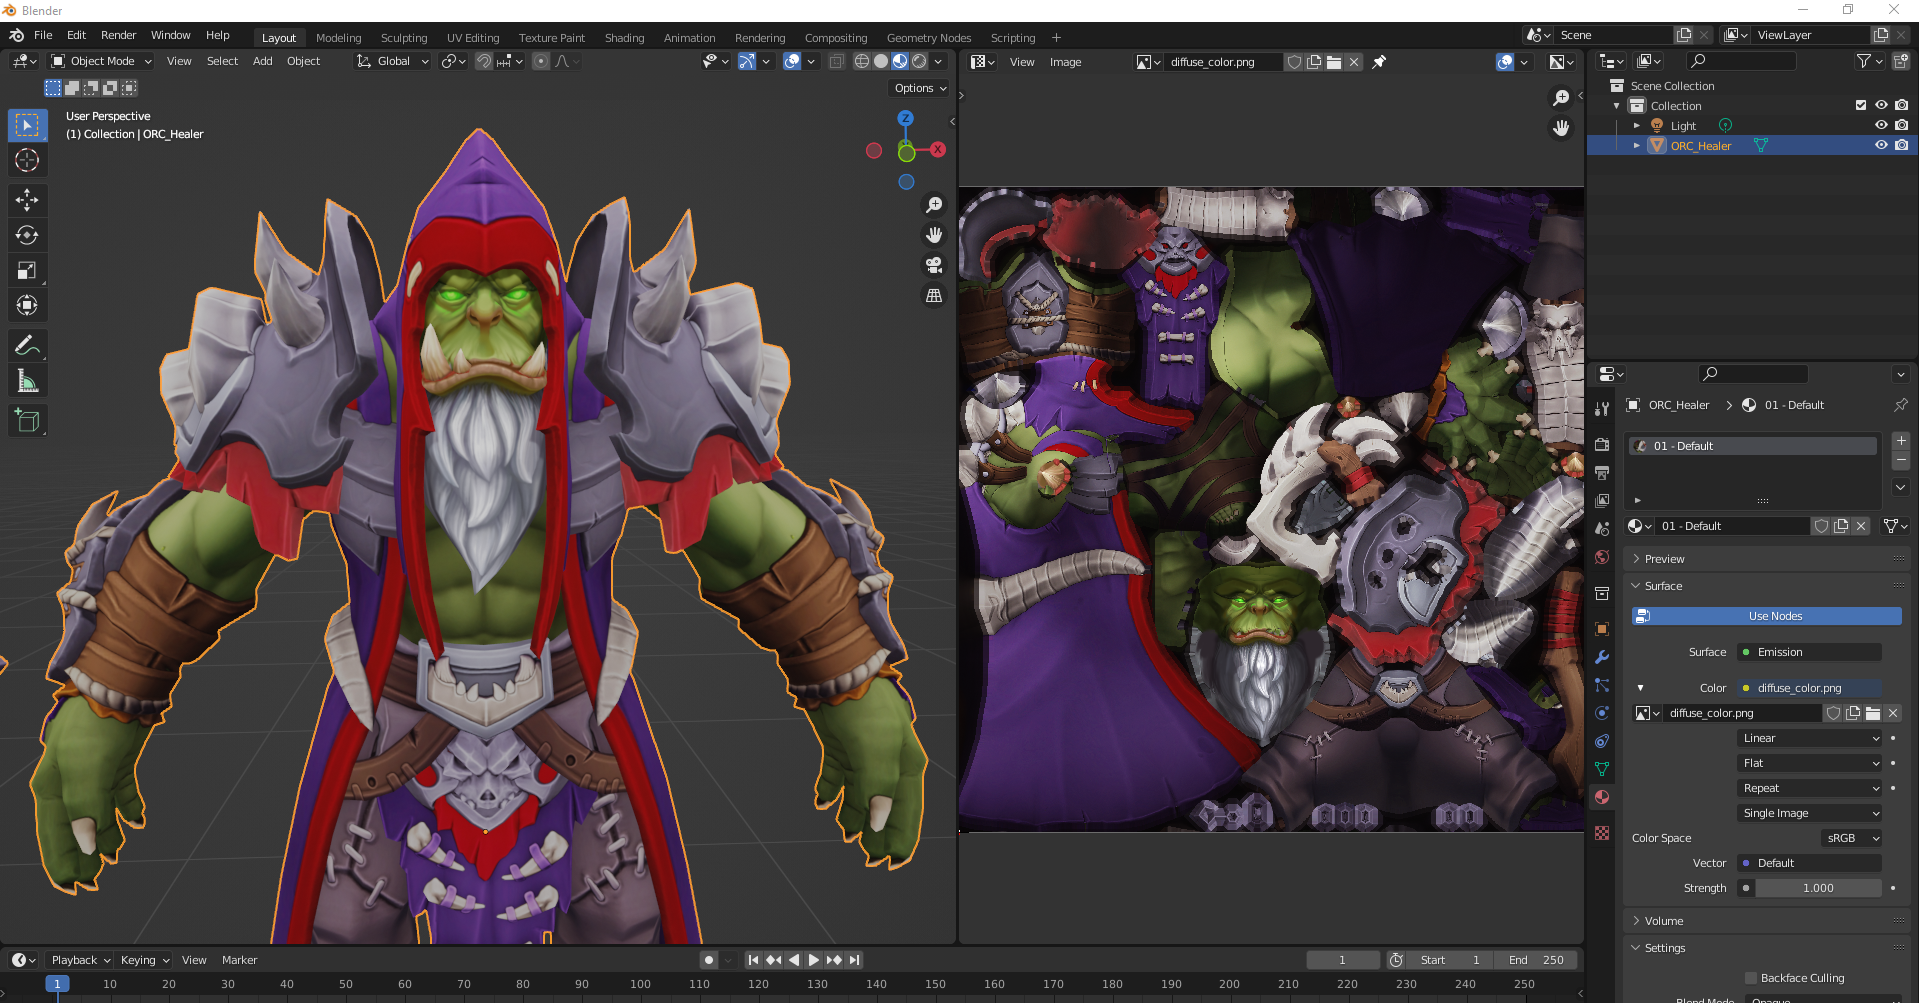1919x1003 pixels.
Task: Open the Single Image source dropdown
Action: click(1810, 813)
